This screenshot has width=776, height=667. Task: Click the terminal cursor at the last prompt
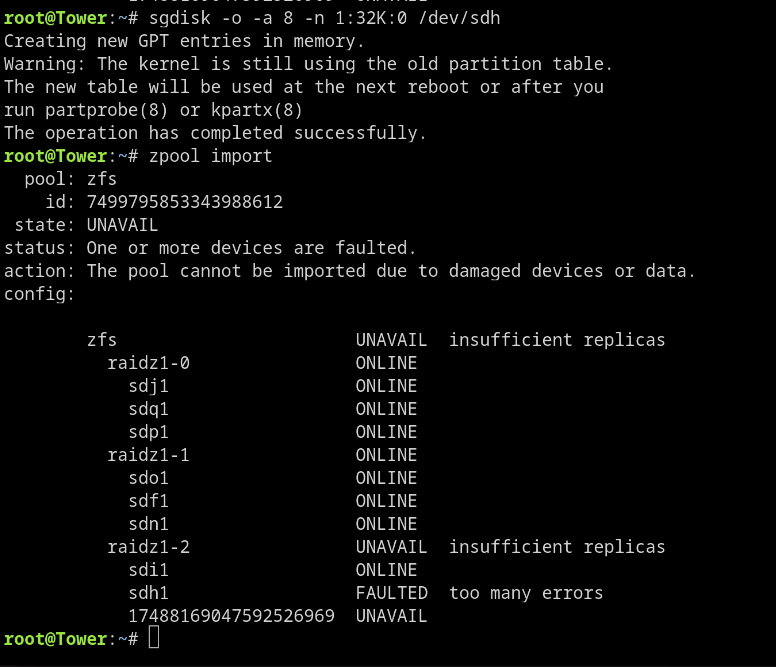tap(154, 637)
